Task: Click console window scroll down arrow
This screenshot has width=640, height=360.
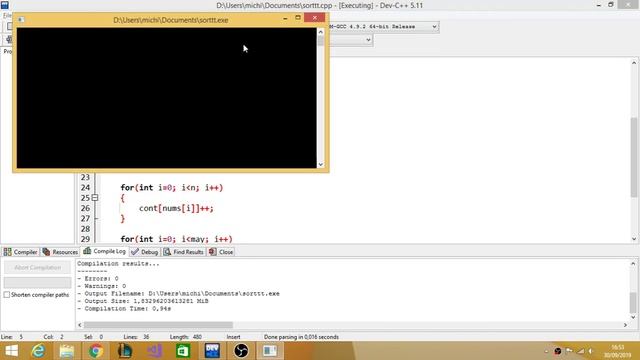Action: (x=320, y=164)
